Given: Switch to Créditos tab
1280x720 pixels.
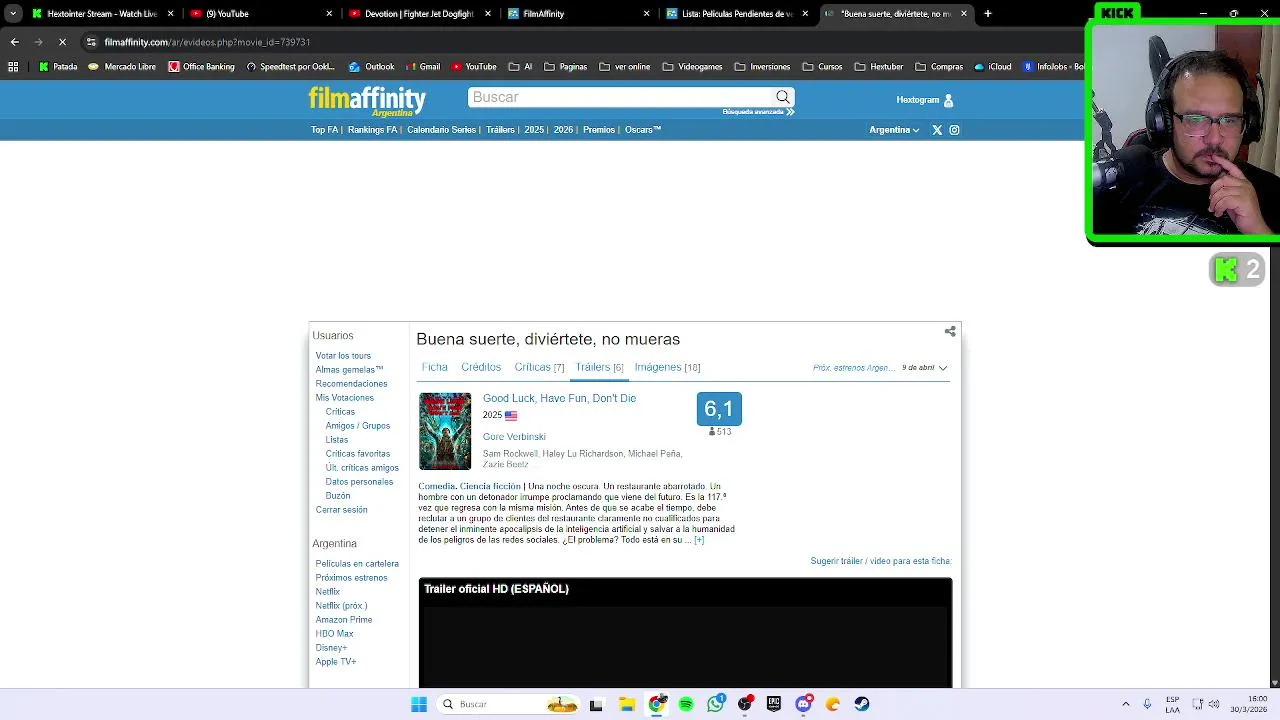Looking at the screenshot, I should pos(481,367).
